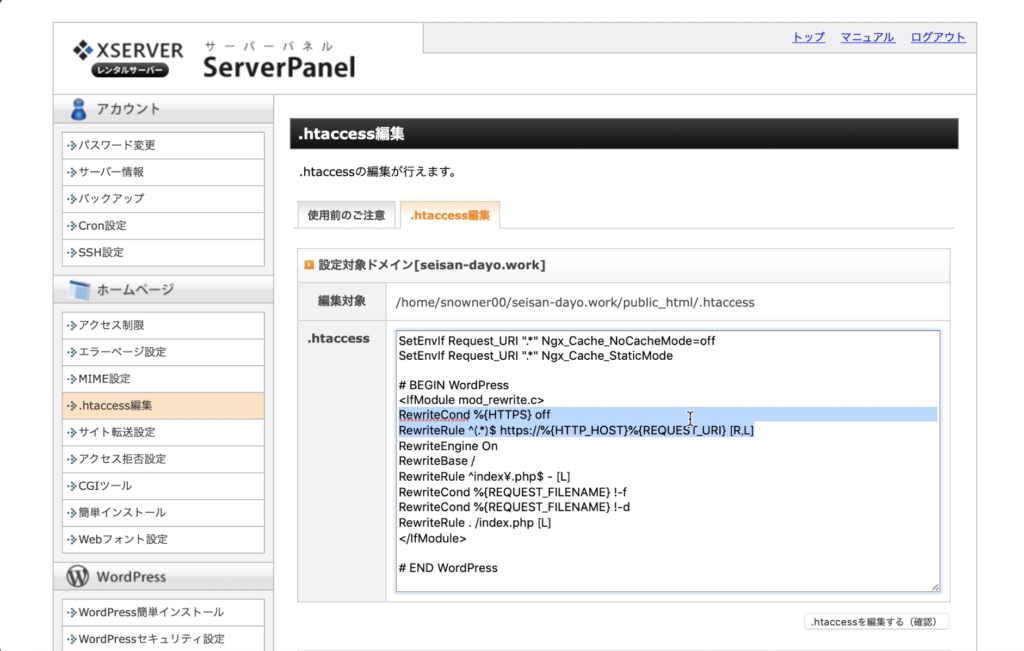Screen dimensions: 1024x651
Task: Click the アカウント section person icon
Action: (x=79, y=109)
